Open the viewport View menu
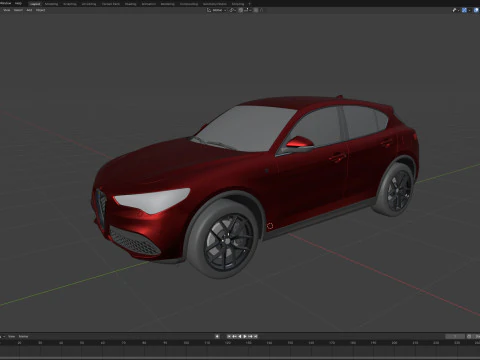Screen dimensions: 480x360 7,10
